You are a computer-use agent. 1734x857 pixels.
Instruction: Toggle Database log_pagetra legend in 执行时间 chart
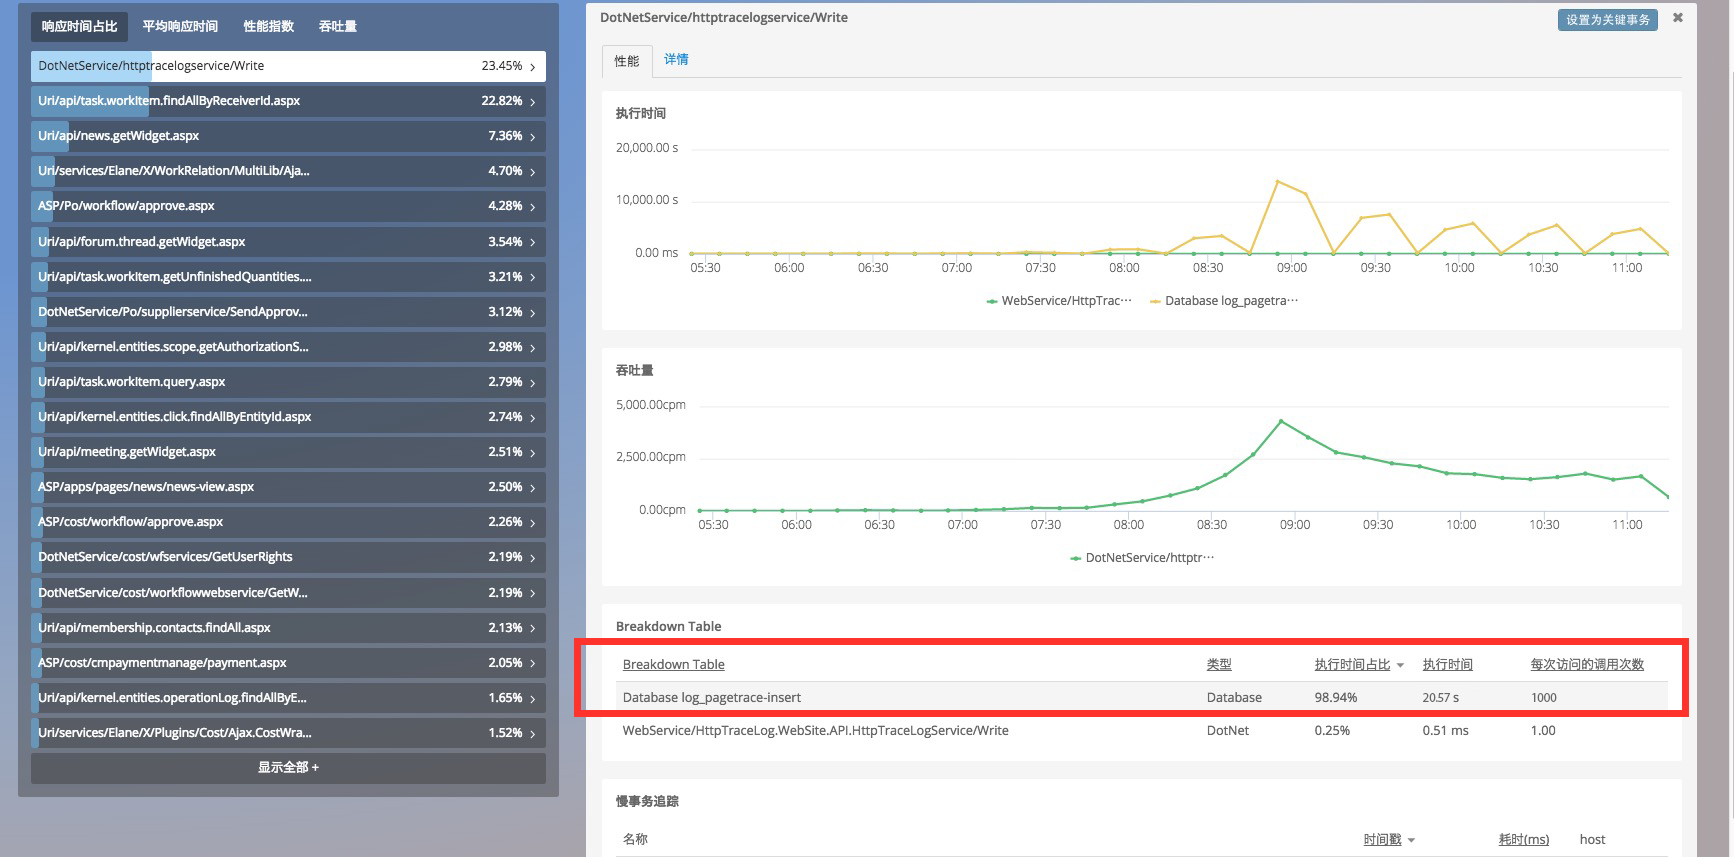pos(1224,301)
